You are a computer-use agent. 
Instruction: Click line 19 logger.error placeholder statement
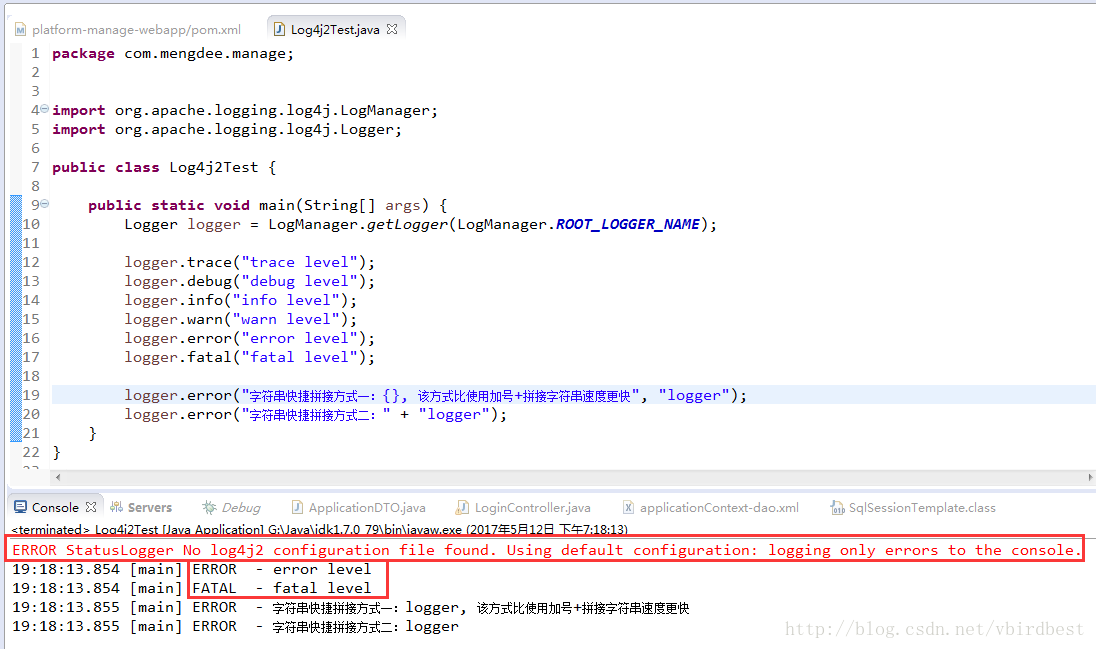(435, 395)
